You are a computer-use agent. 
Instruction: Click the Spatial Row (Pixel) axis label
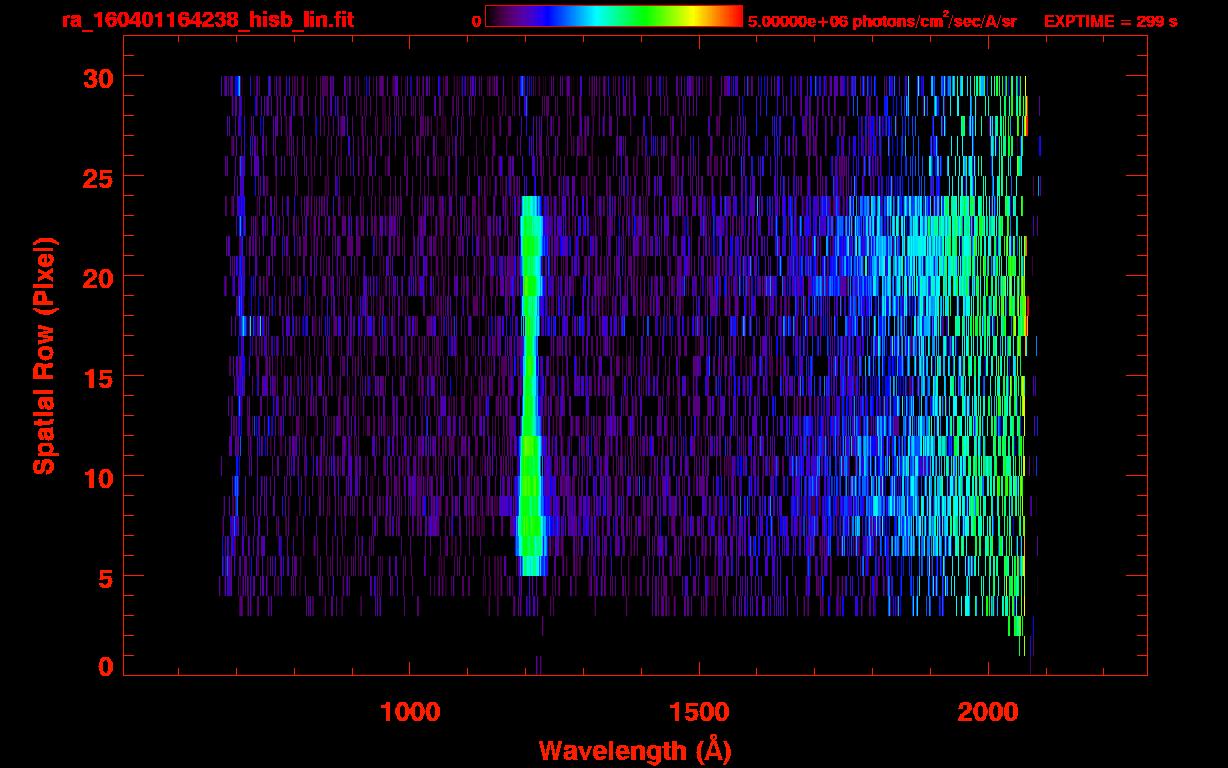tap(44, 355)
